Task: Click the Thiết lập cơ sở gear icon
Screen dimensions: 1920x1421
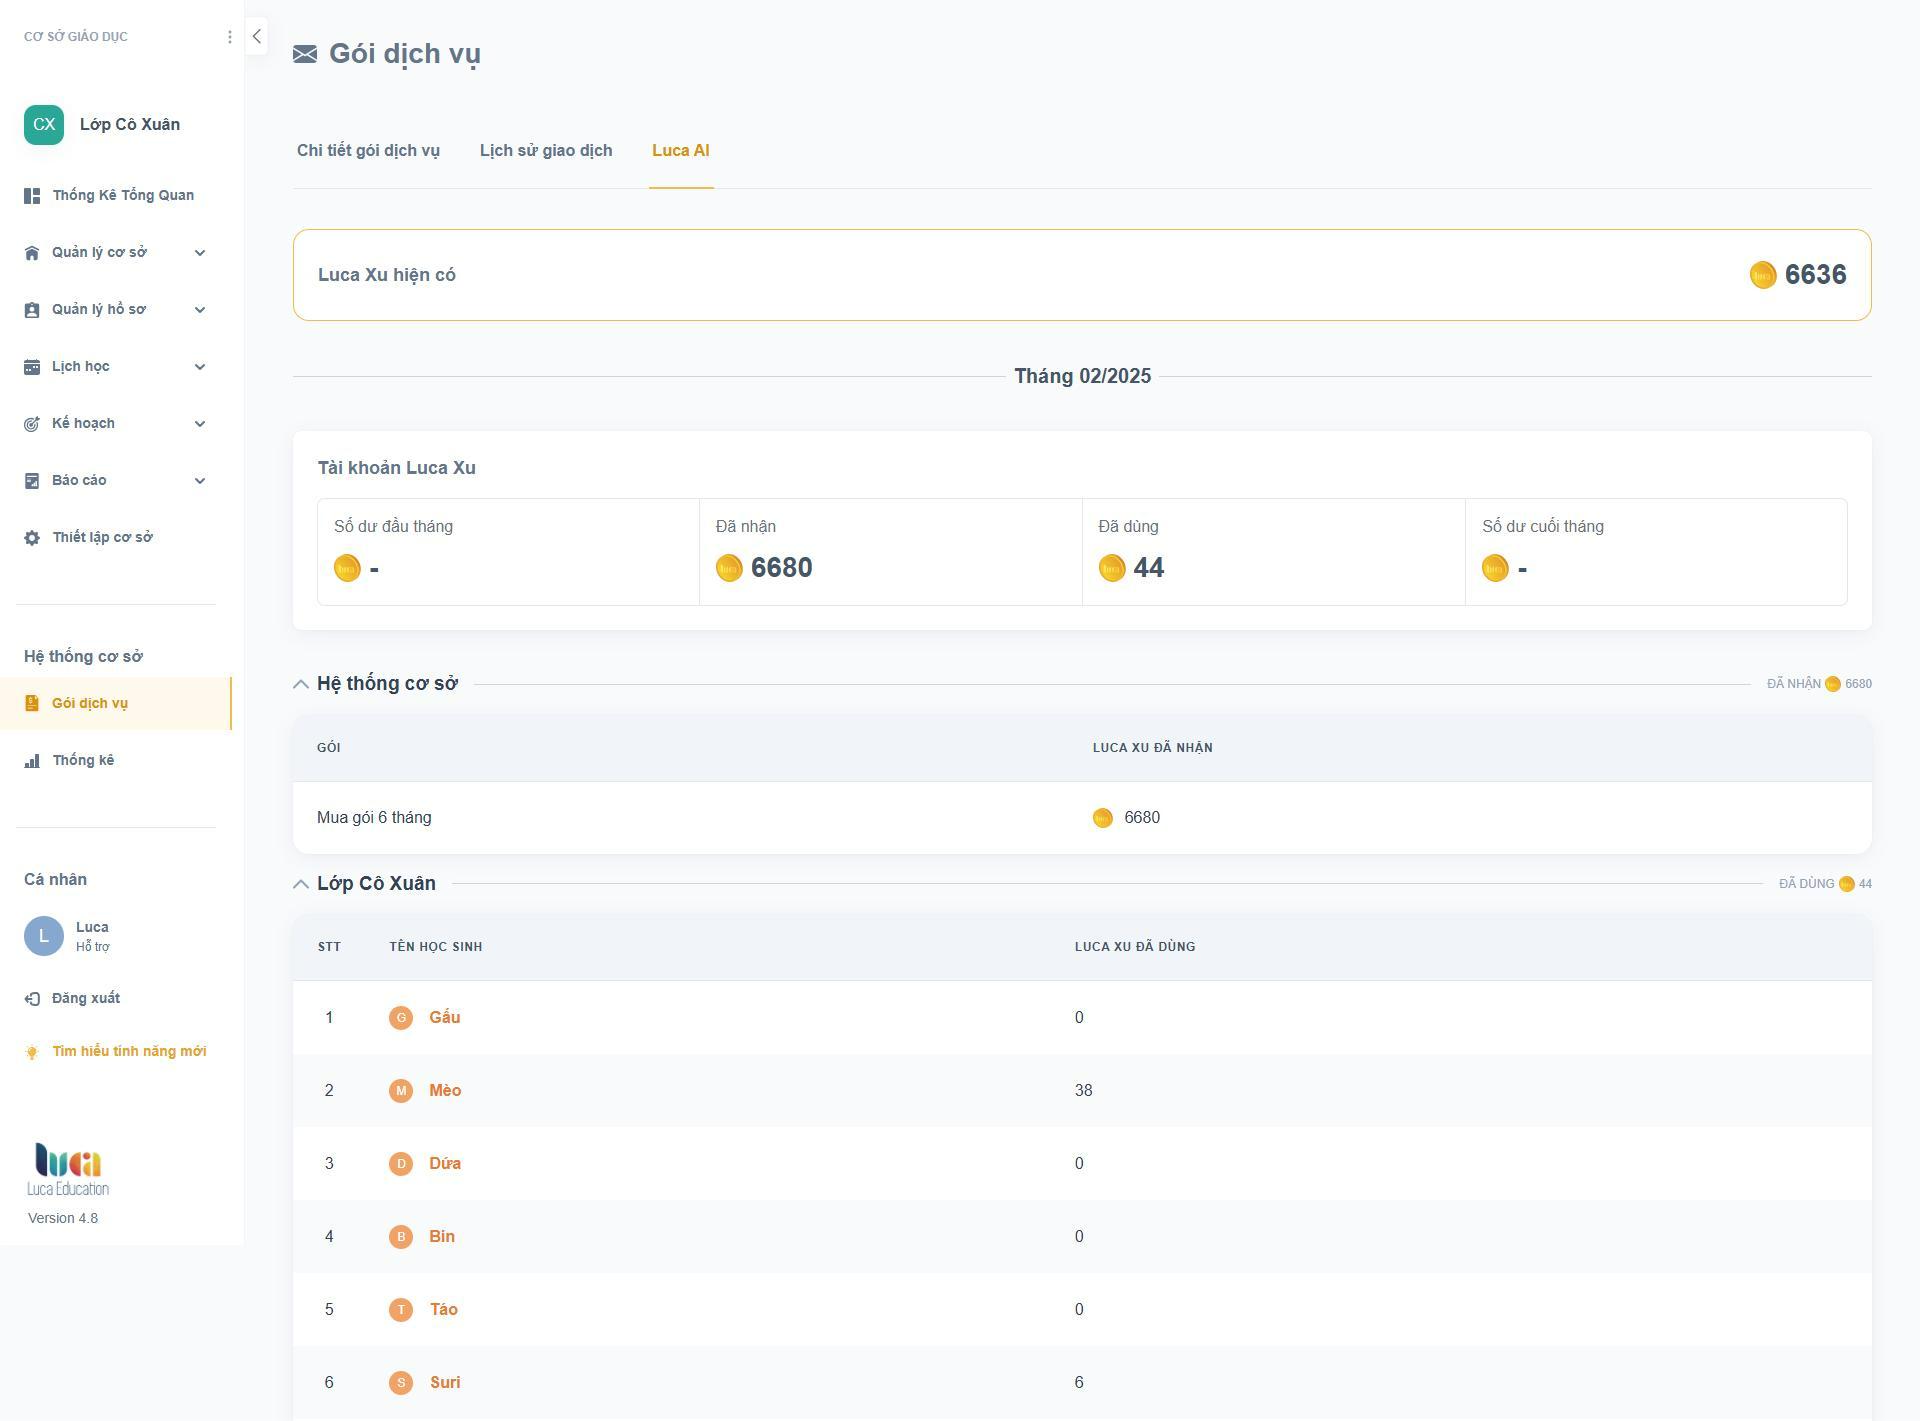Action: pos(32,538)
